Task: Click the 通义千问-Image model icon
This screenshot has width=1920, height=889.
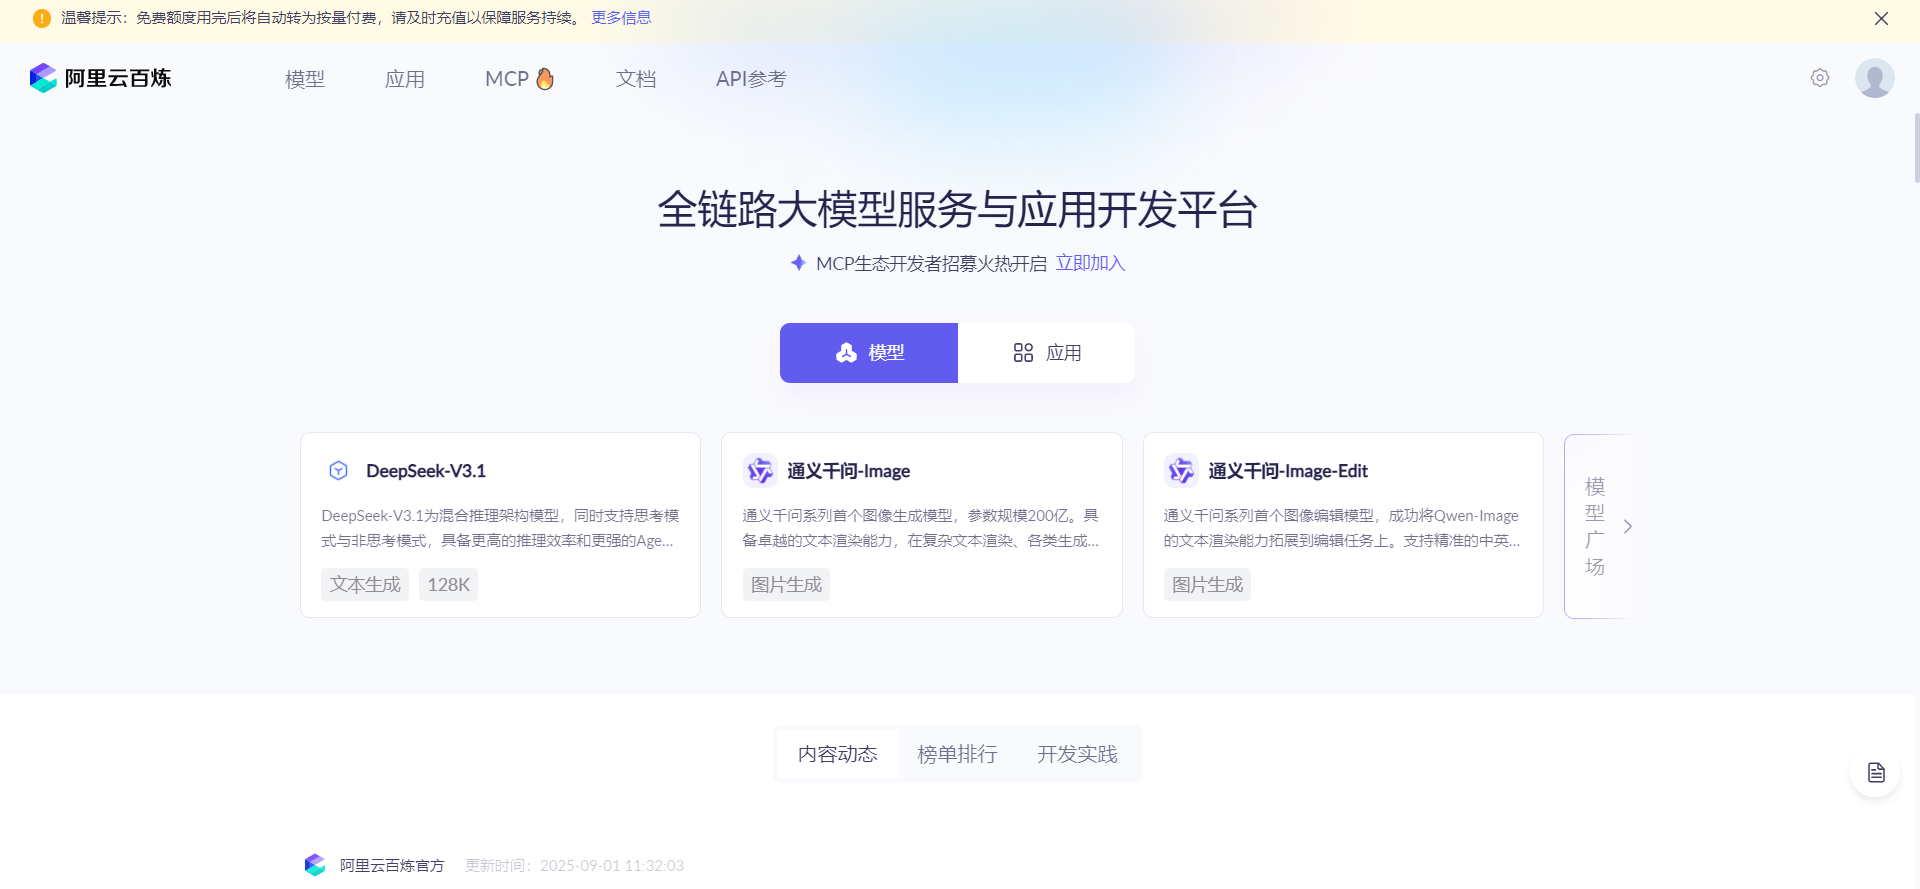Action: pos(760,470)
